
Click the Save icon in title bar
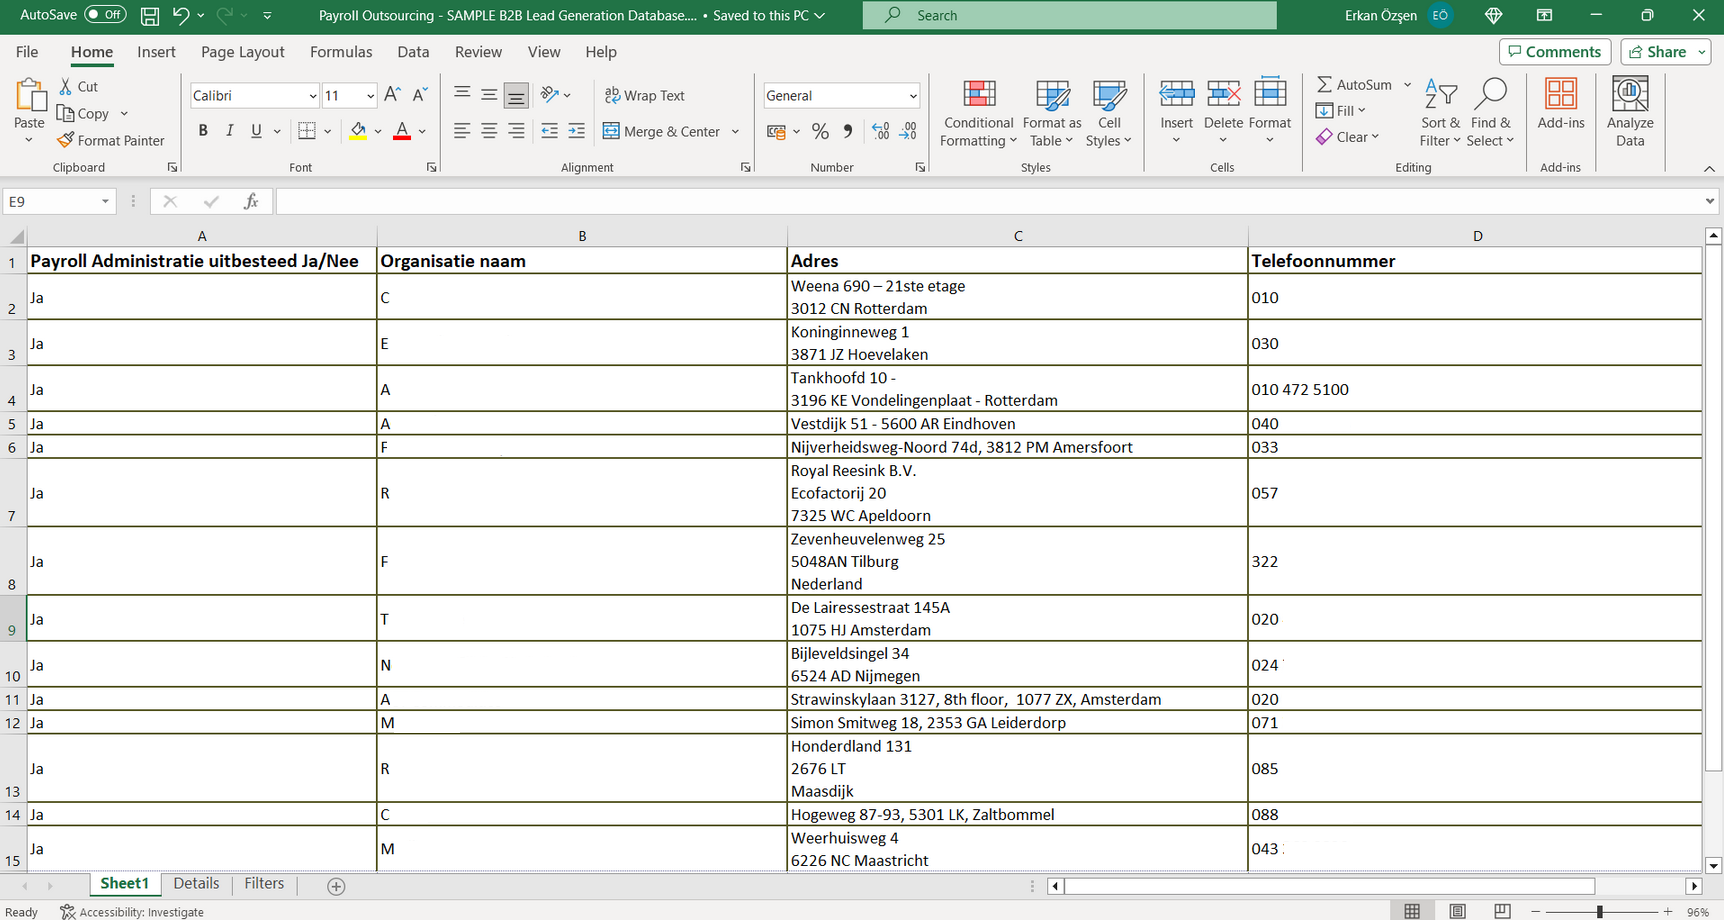[150, 15]
